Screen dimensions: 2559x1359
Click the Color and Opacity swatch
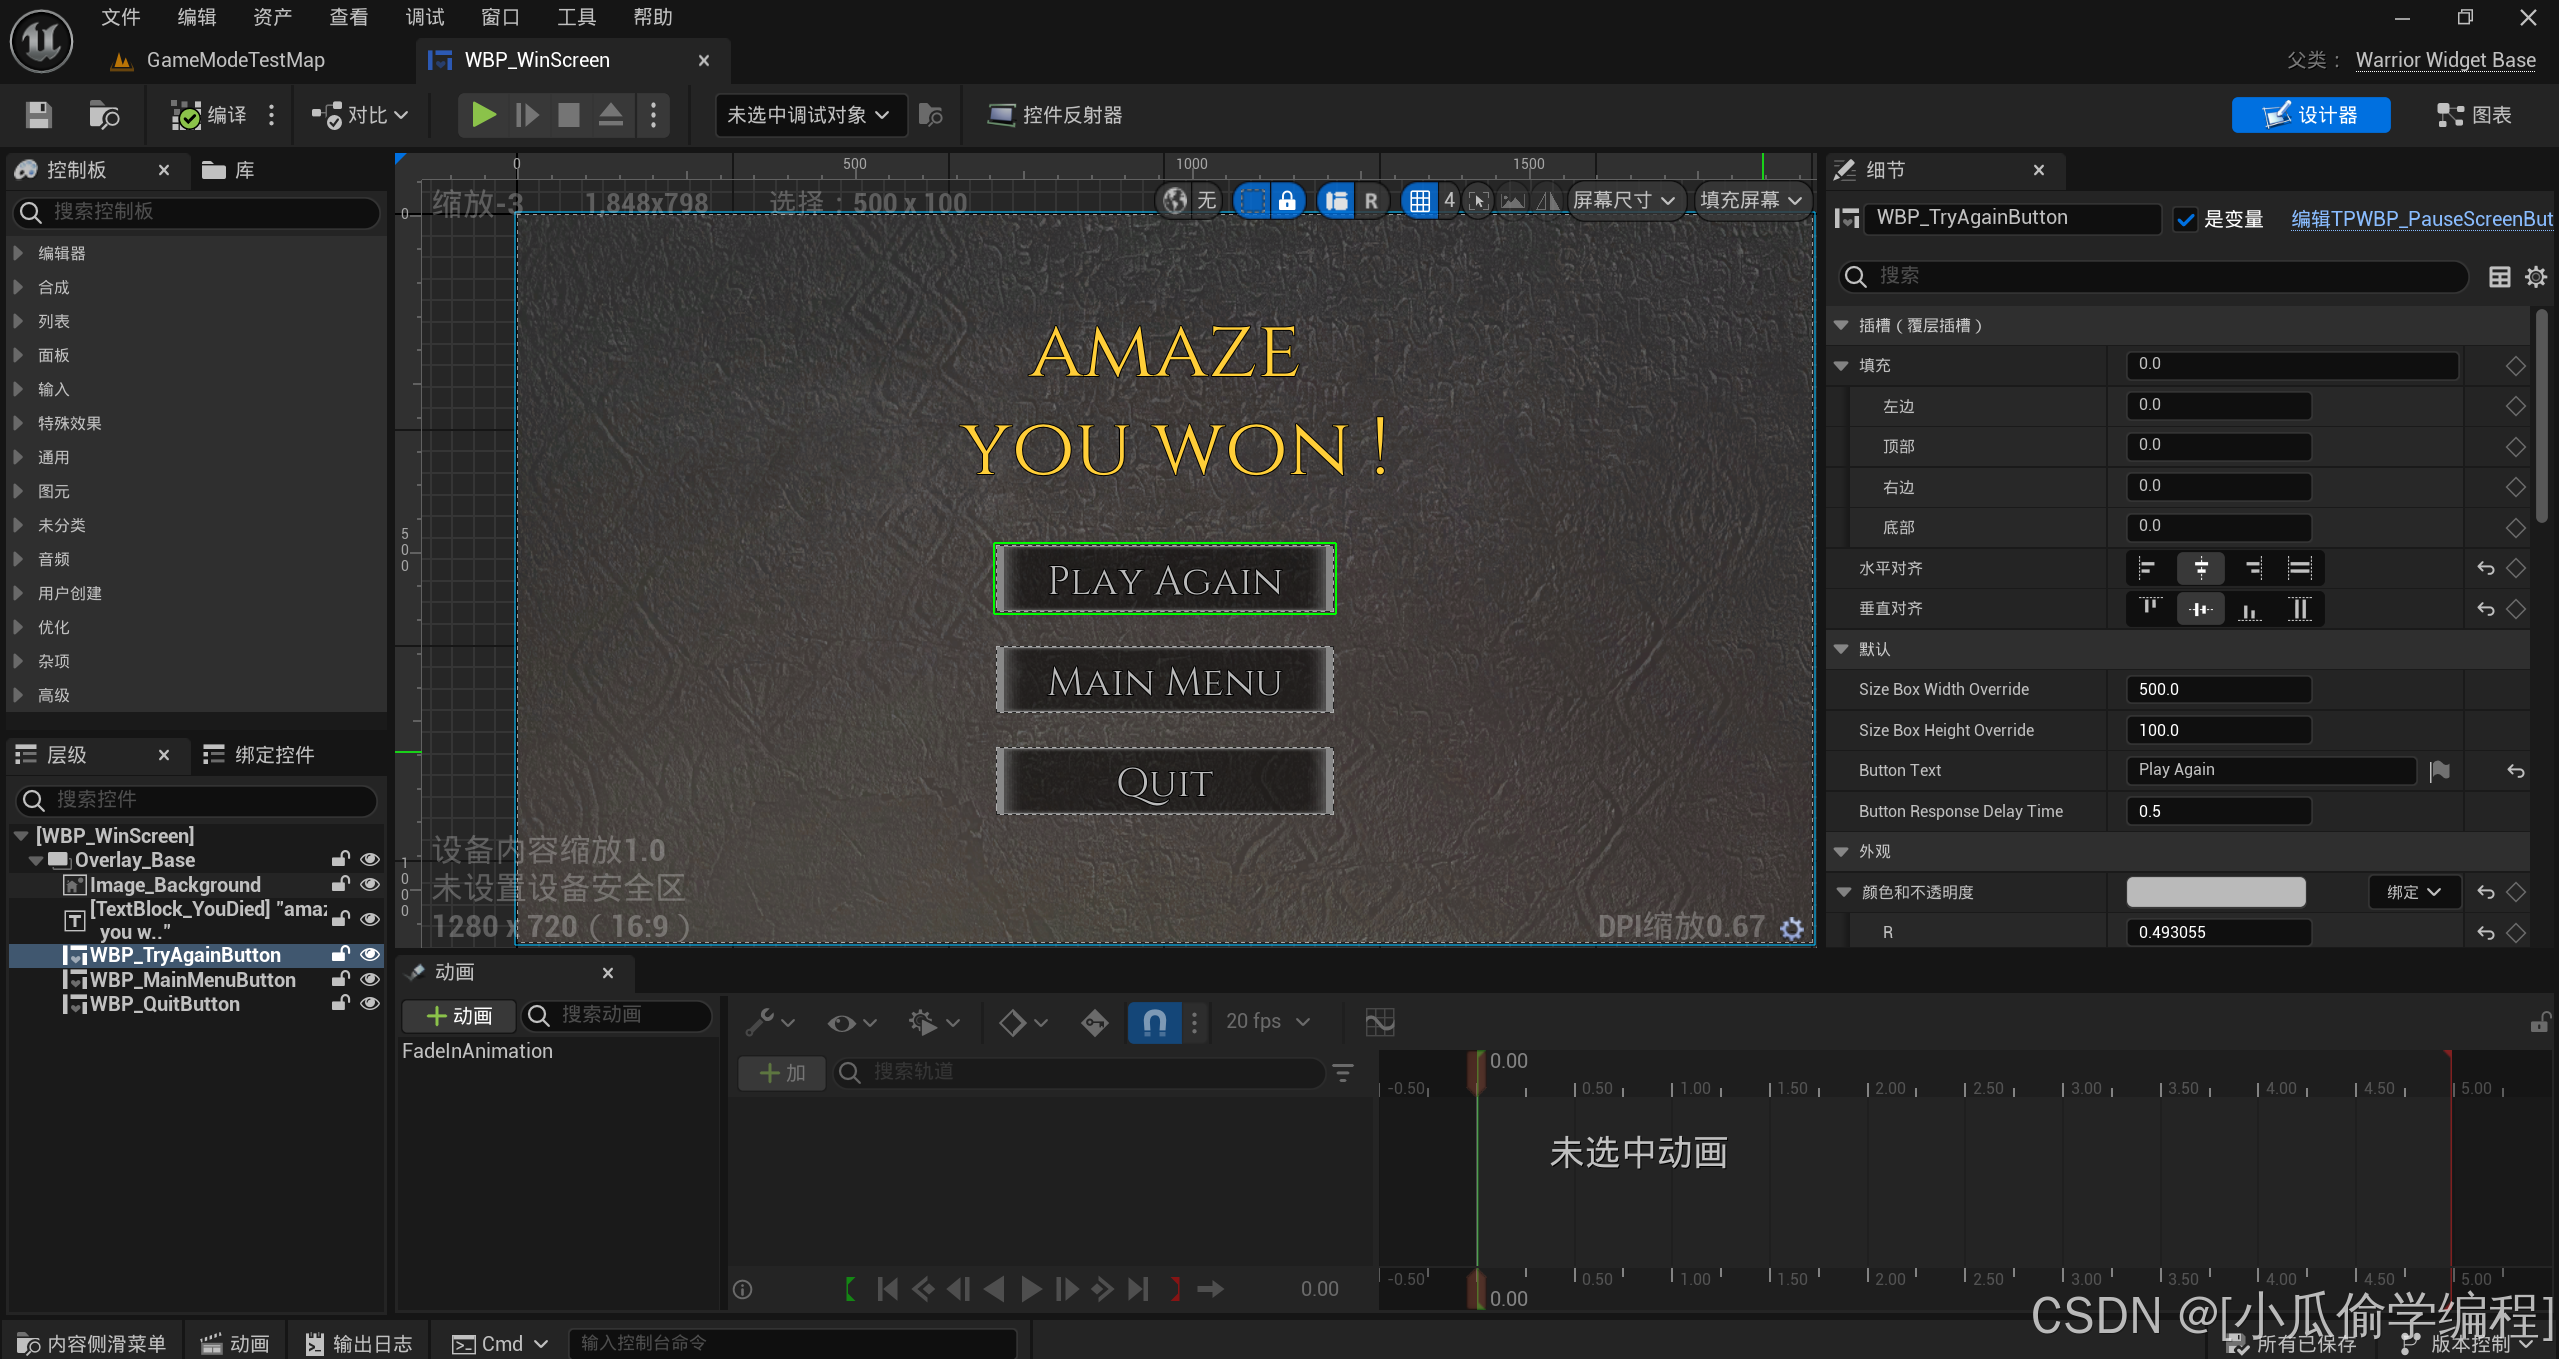(x=2215, y=892)
